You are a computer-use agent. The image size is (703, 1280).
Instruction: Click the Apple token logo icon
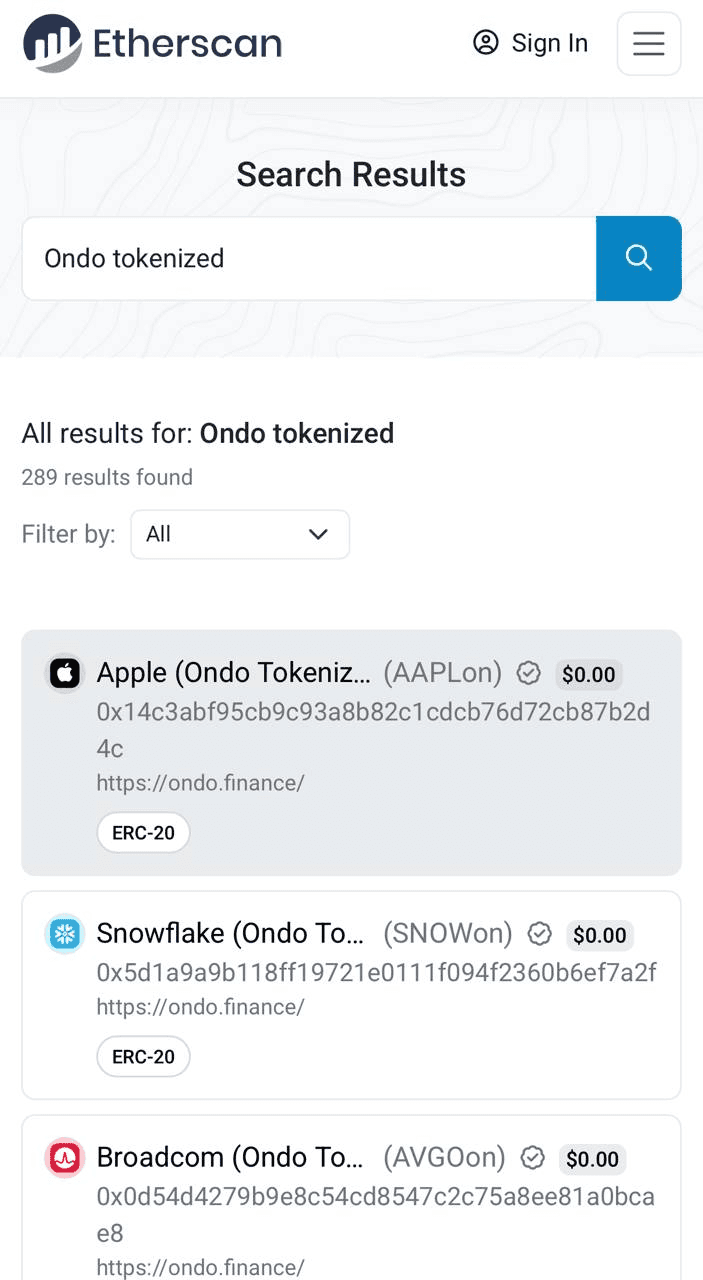(x=65, y=673)
